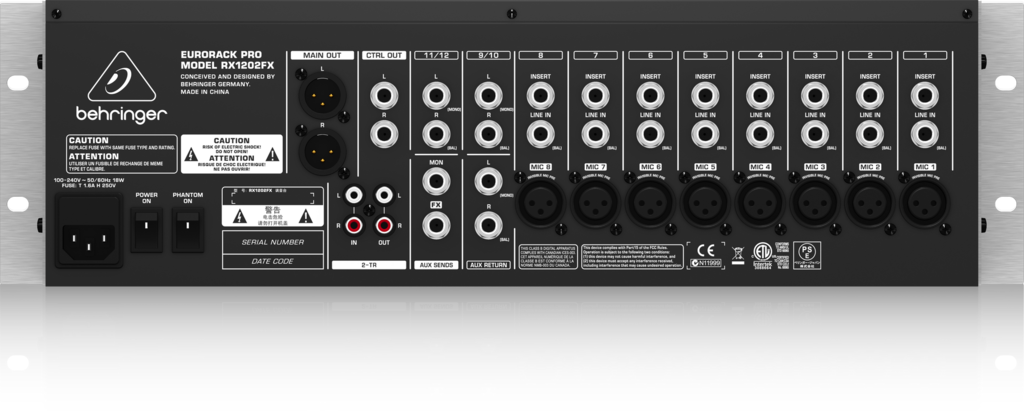
Task: Click the AUX RETURN L mono jack
Action: 488,181
